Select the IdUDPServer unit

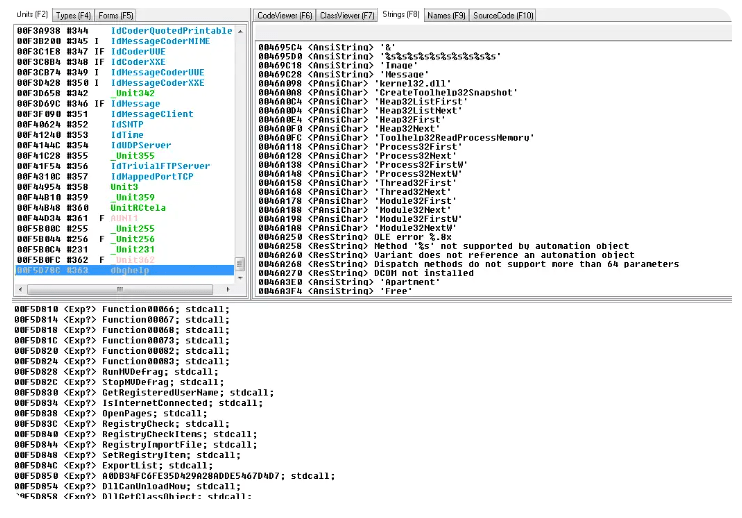[125, 145]
